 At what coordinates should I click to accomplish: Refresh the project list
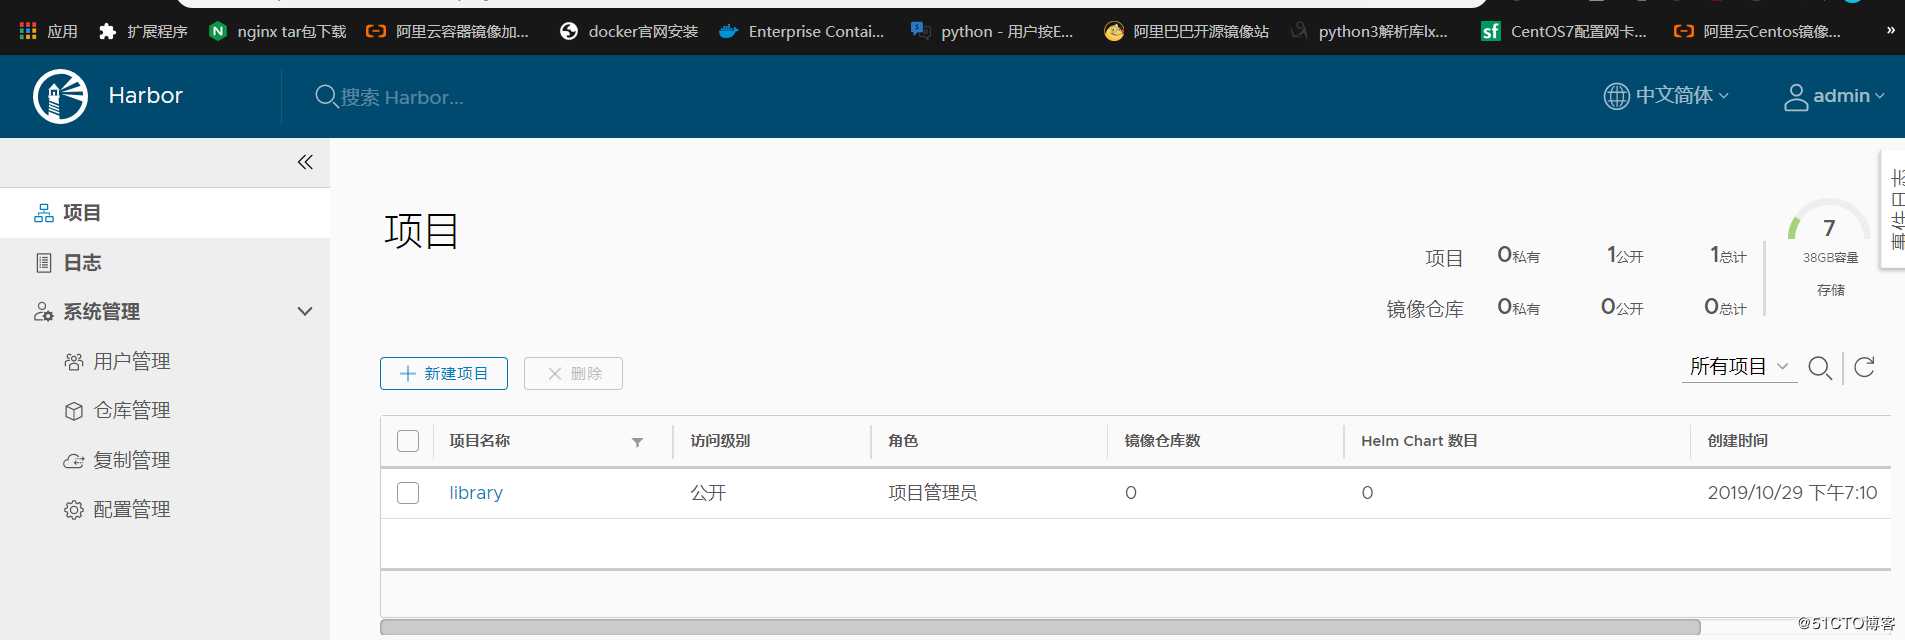pyautogui.click(x=1864, y=367)
